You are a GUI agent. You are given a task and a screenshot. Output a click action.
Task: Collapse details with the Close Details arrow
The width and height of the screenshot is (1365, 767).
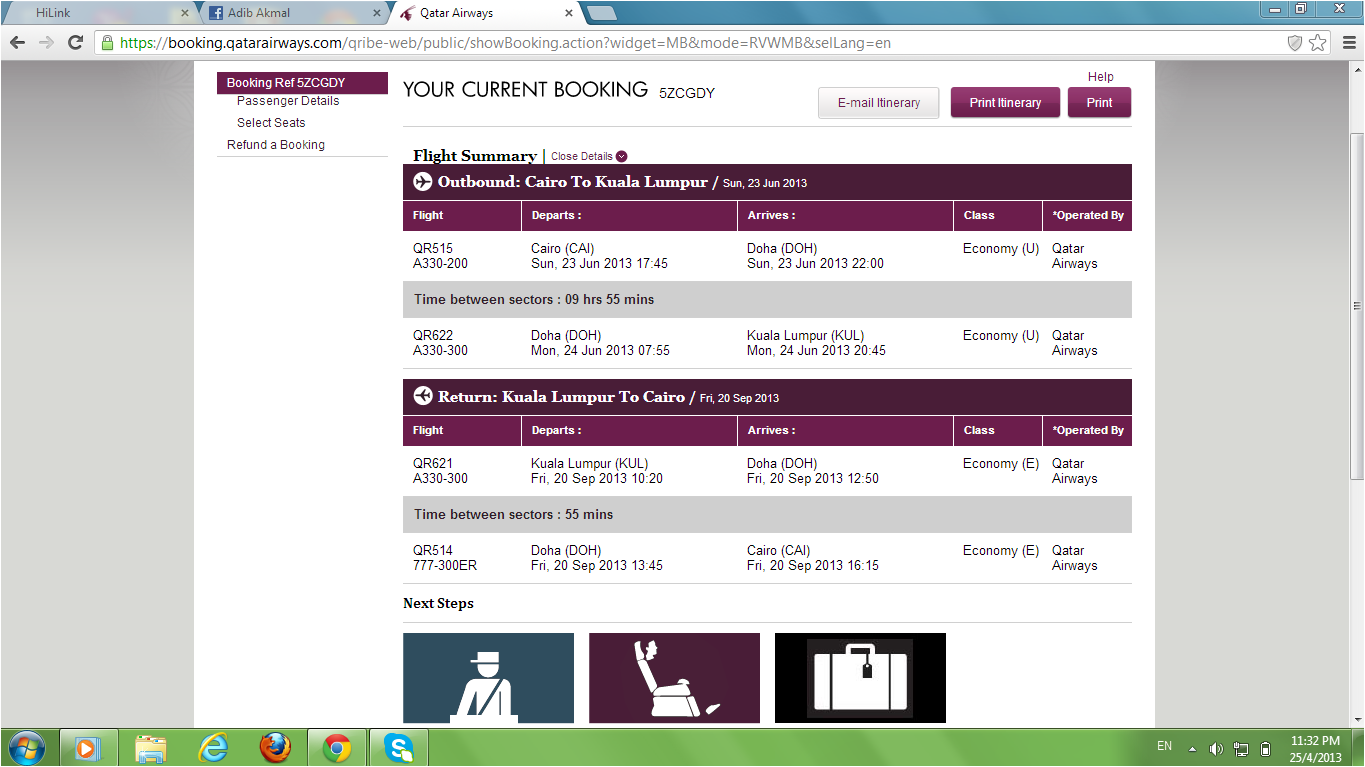[622, 156]
